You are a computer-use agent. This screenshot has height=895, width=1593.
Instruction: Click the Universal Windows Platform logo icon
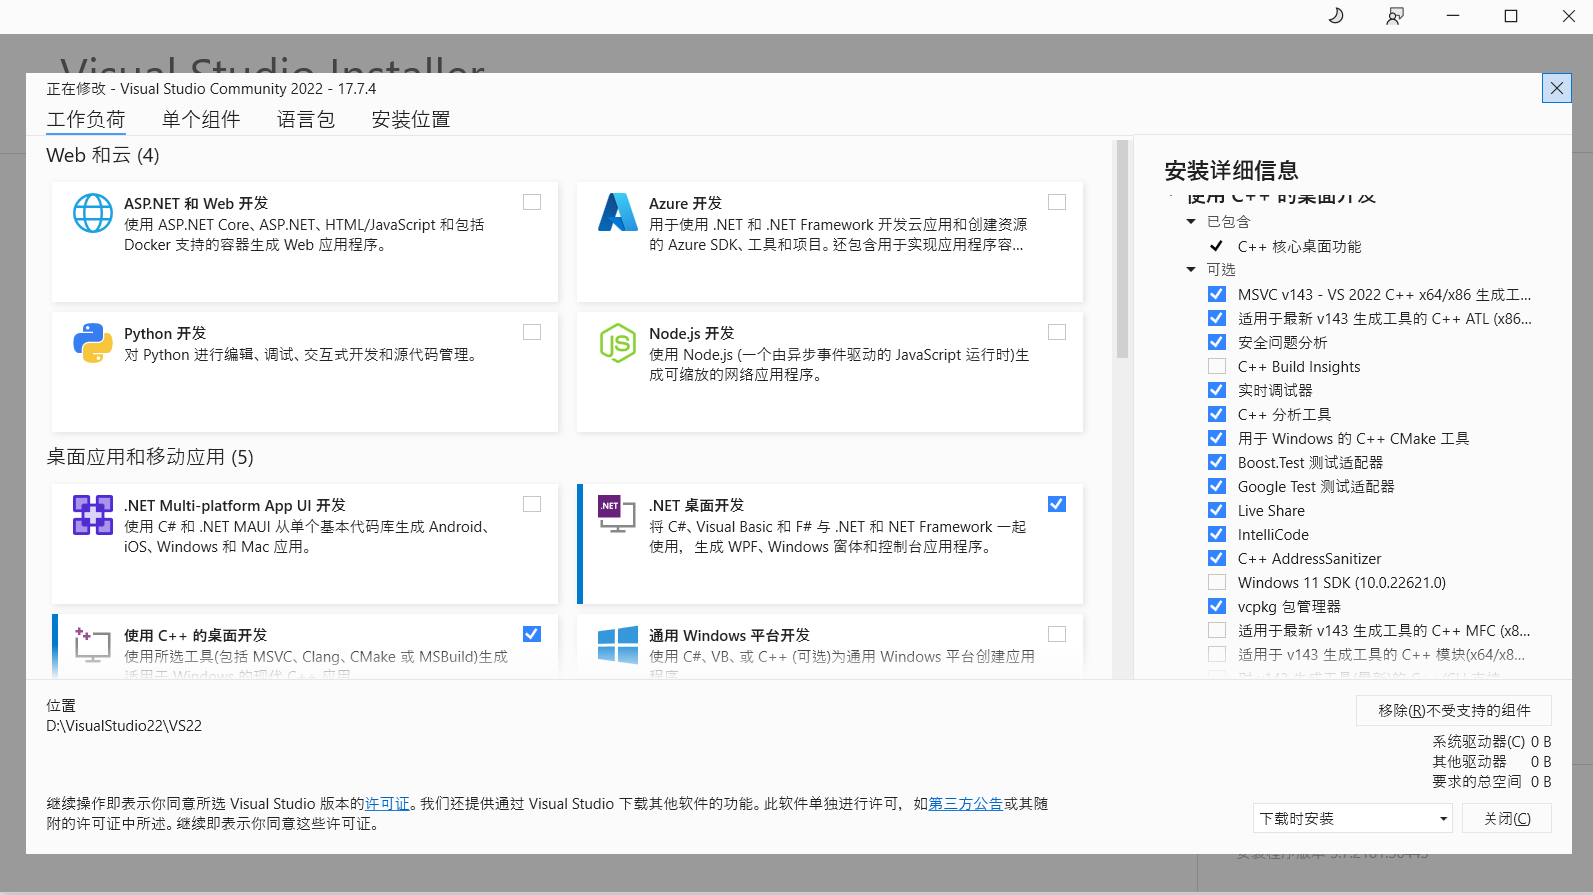[618, 645]
